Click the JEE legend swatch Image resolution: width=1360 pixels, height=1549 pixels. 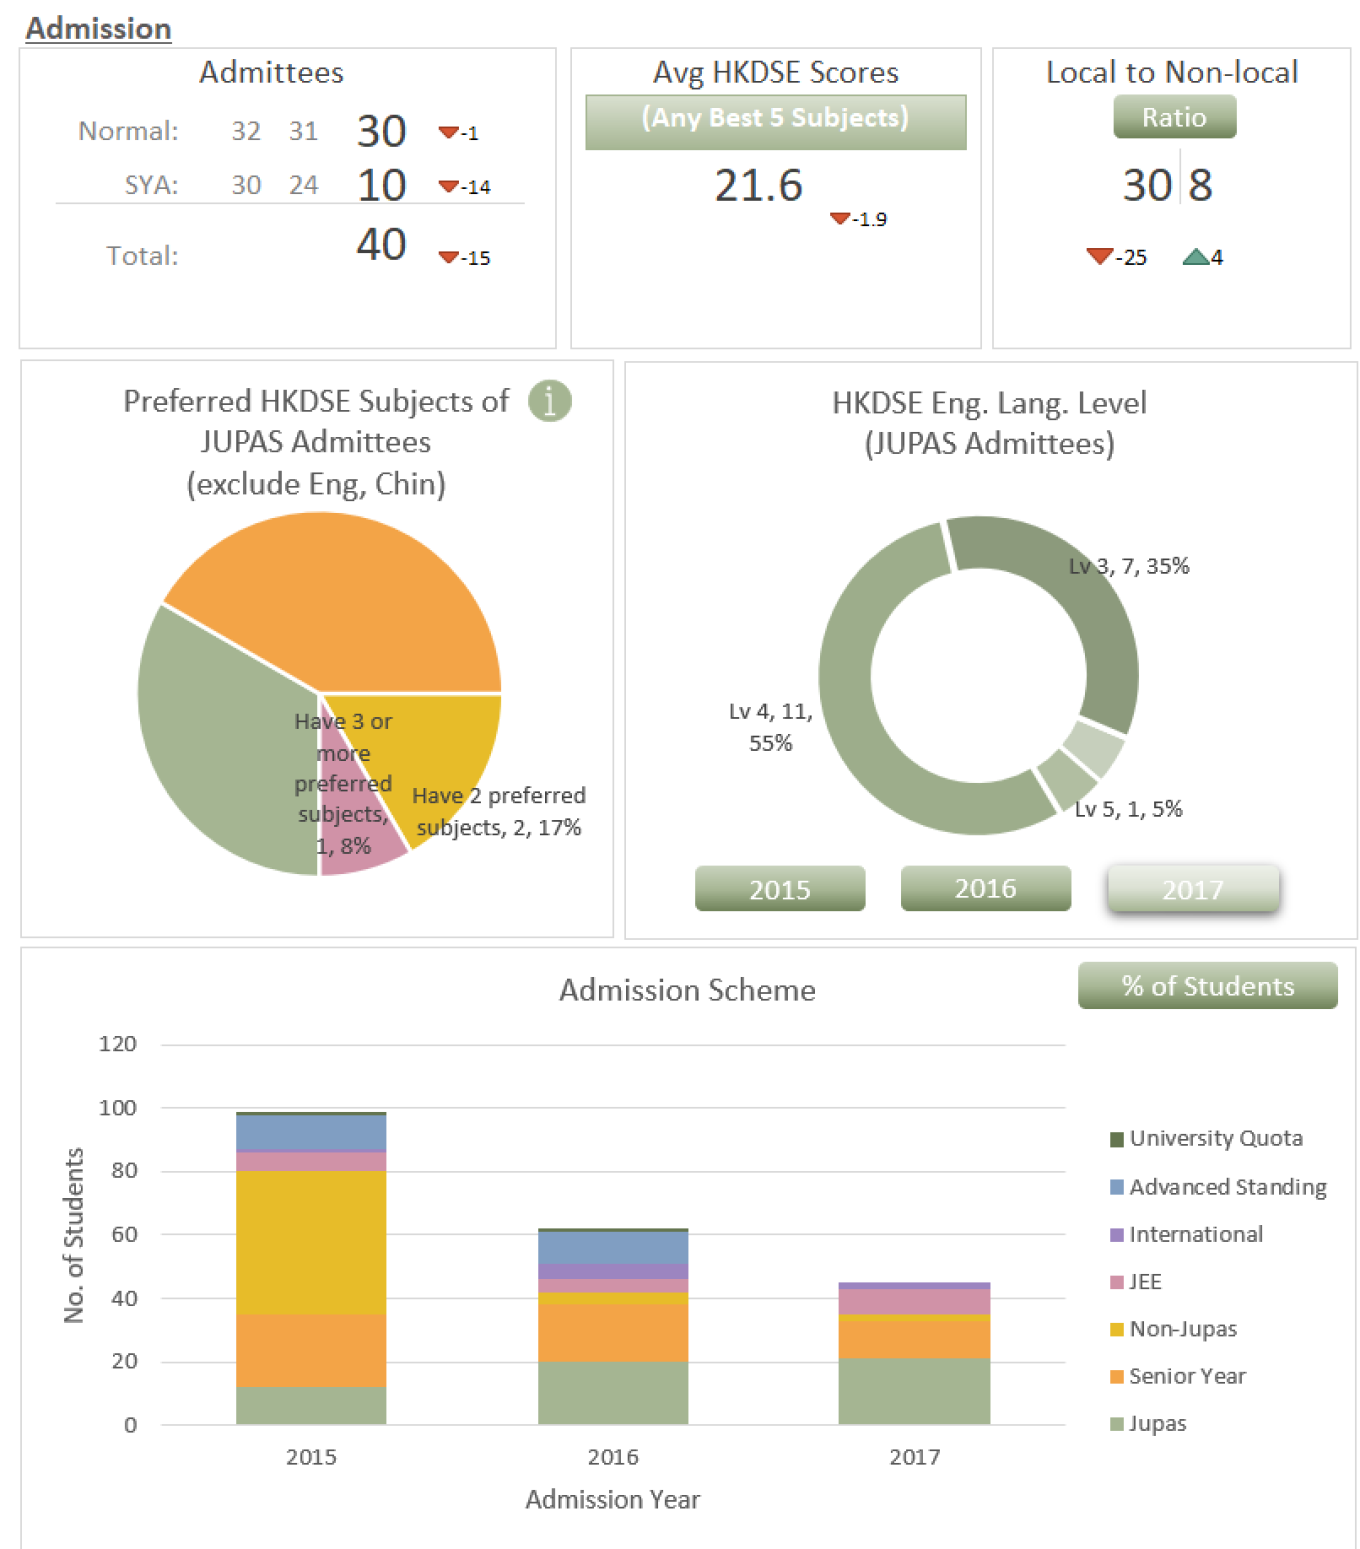click(x=1117, y=1282)
